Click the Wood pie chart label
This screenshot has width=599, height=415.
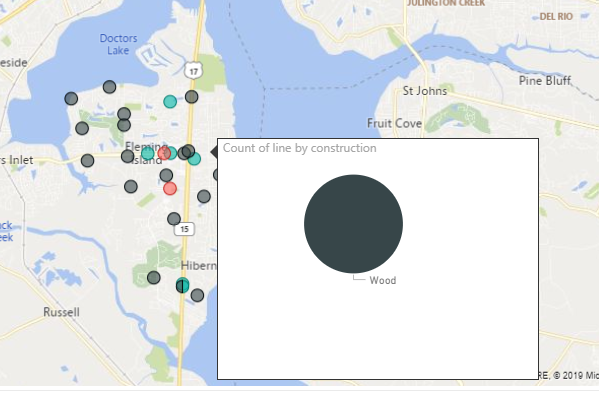point(383,280)
